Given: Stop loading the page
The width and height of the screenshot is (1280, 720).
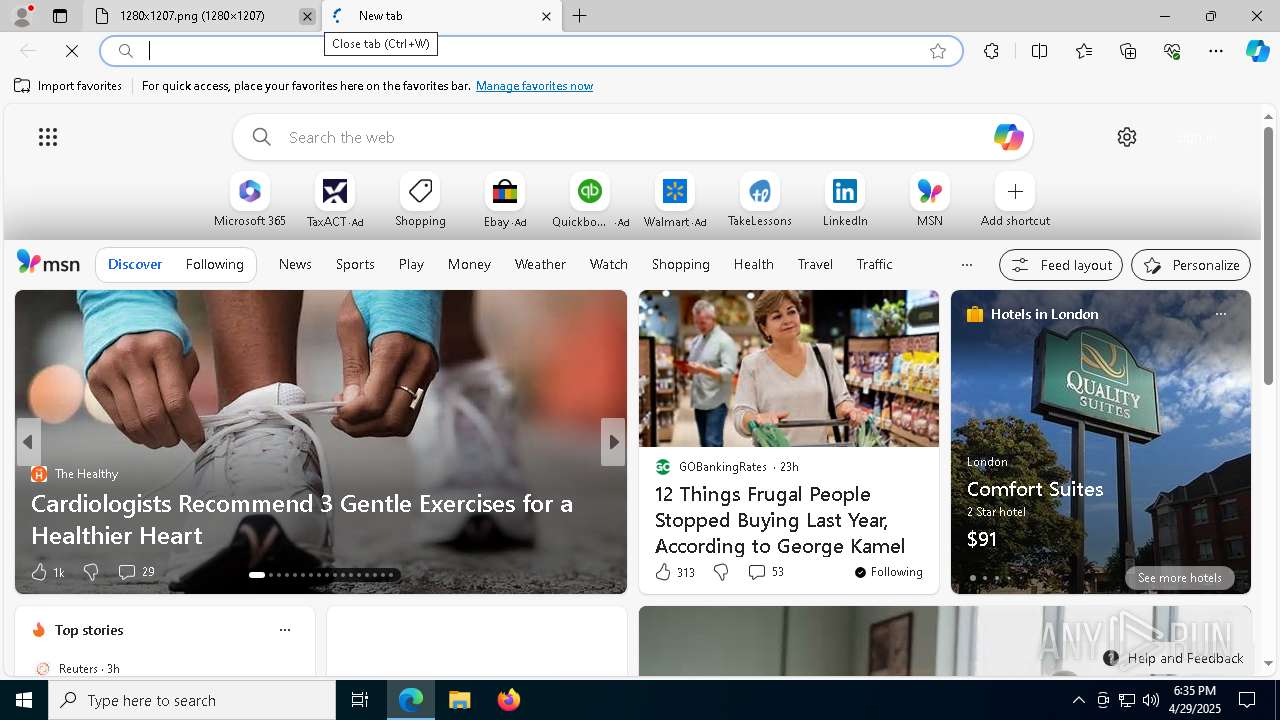Looking at the screenshot, I should [x=72, y=51].
